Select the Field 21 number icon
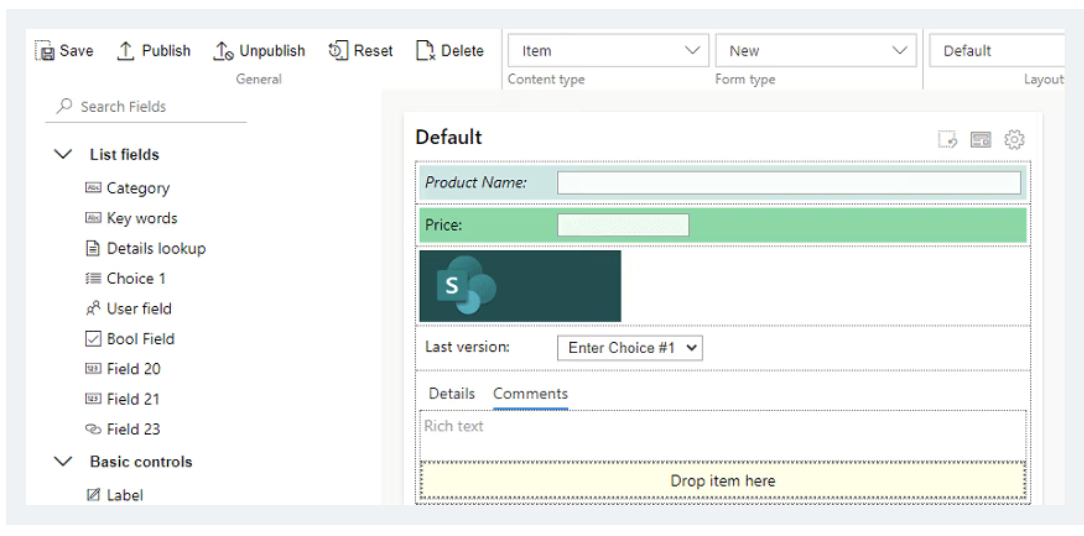 click(x=93, y=399)
